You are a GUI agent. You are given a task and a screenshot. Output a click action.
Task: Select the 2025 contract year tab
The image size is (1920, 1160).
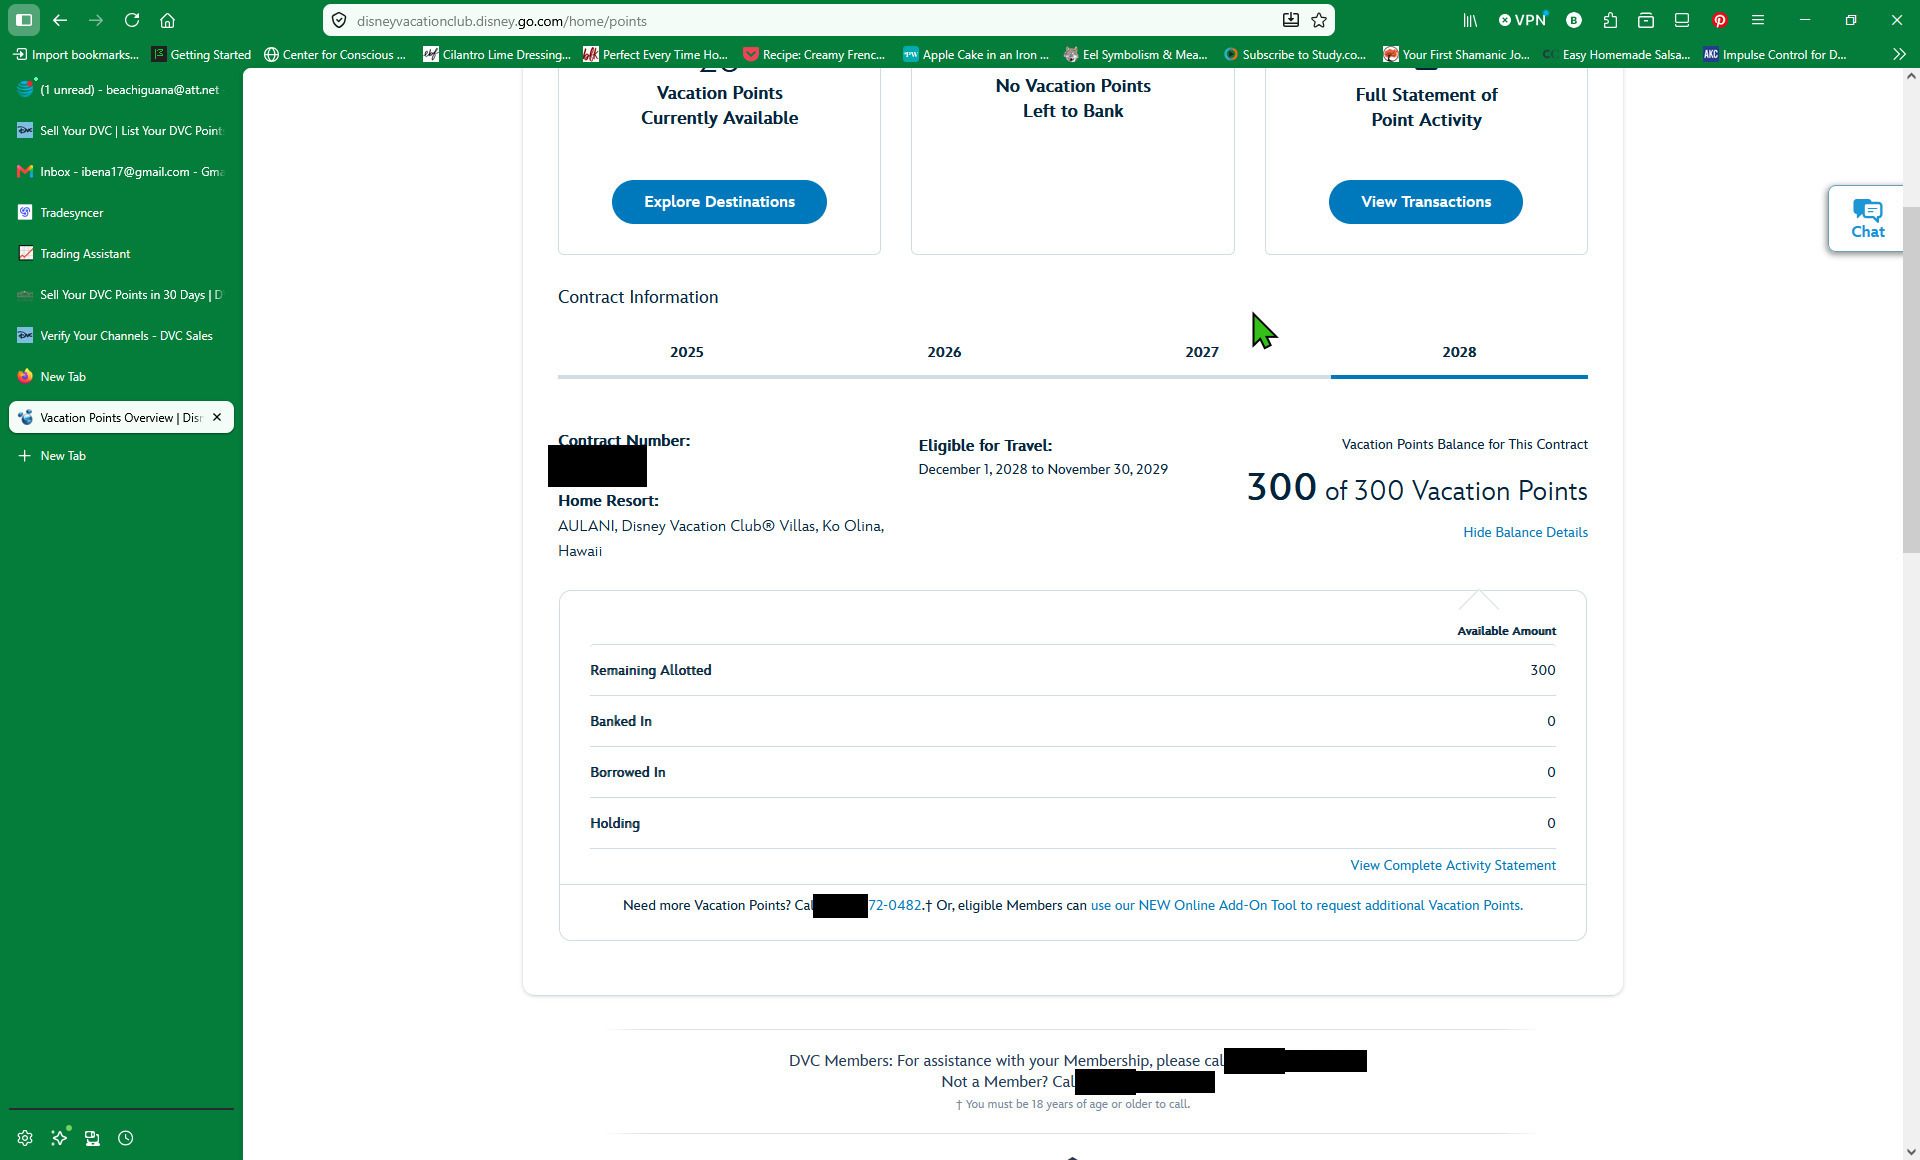(686, 352)
